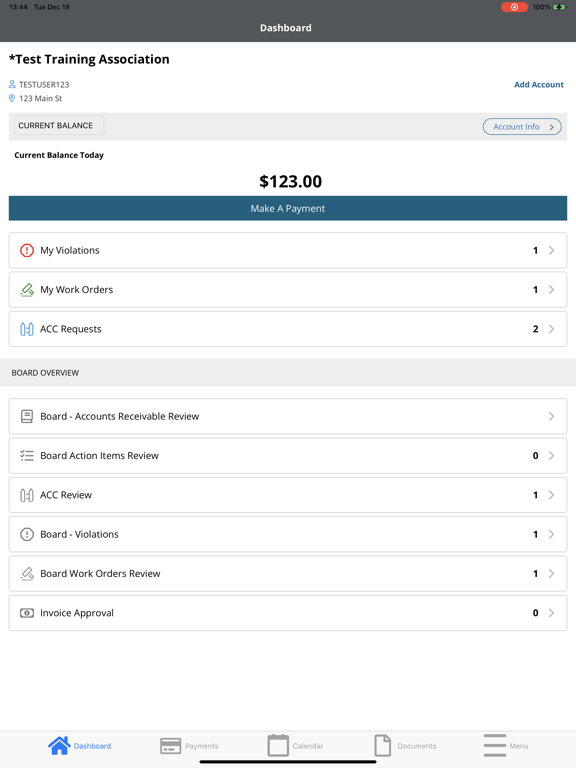Tap the Accounts Receivable Review book icon
Image resolution: width=576 pixels, height=768 pixels.
tap(27, 416)
